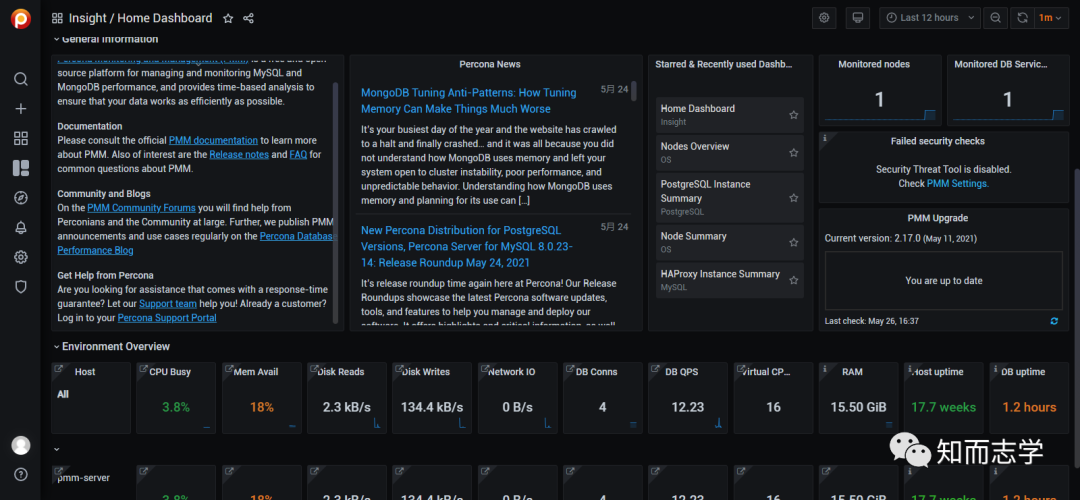Open the Help question mark icon
Viewport: 1080px width, 500px height.
pyautogui.click(x=21, y=475)
